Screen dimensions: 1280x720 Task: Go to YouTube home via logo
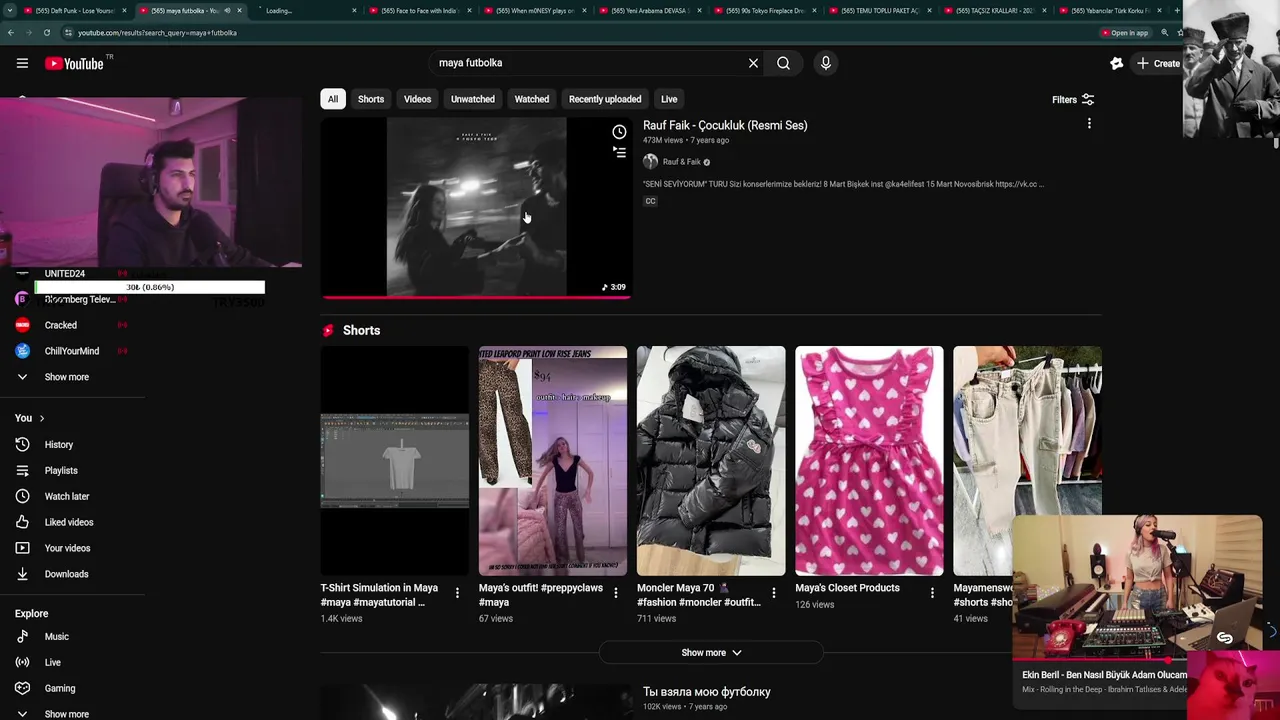point(74,63)
